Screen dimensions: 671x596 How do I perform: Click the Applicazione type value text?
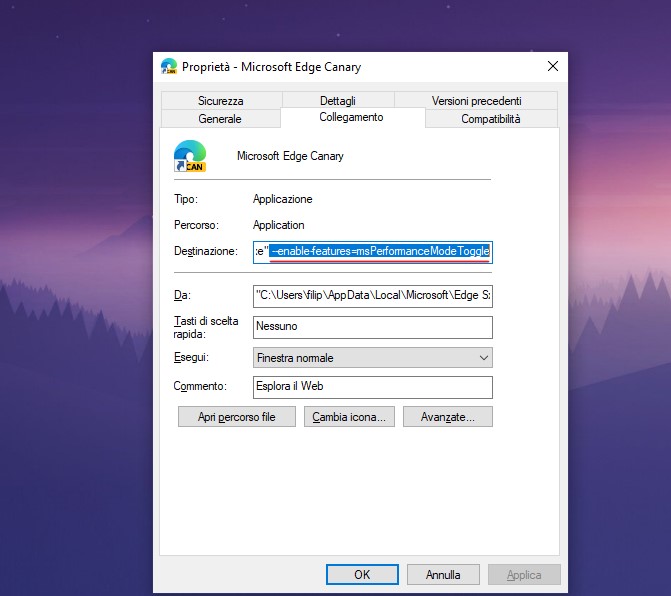point(282,199)
